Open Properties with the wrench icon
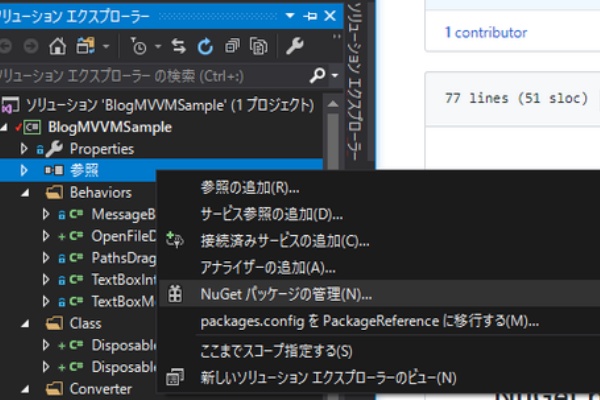Viewport: 600px width, 400px height. pos(295,46)
